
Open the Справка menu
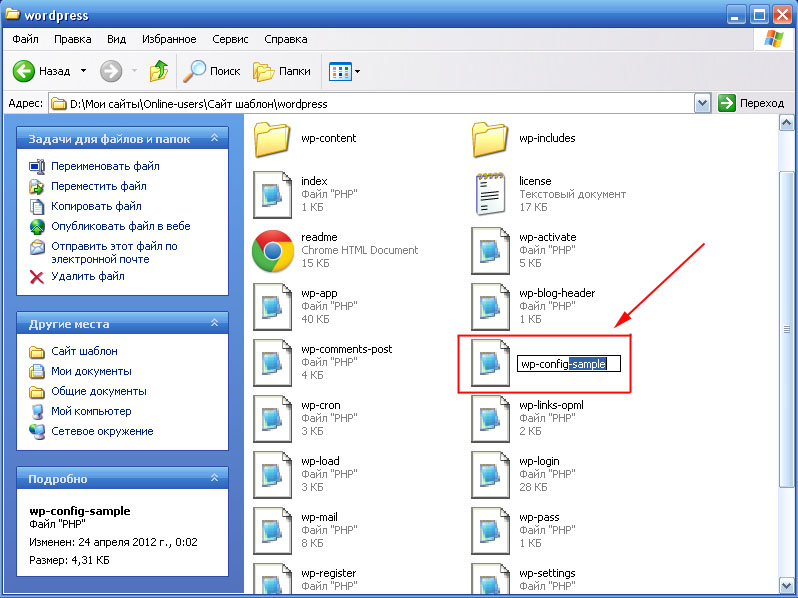[x=286, y=39]
